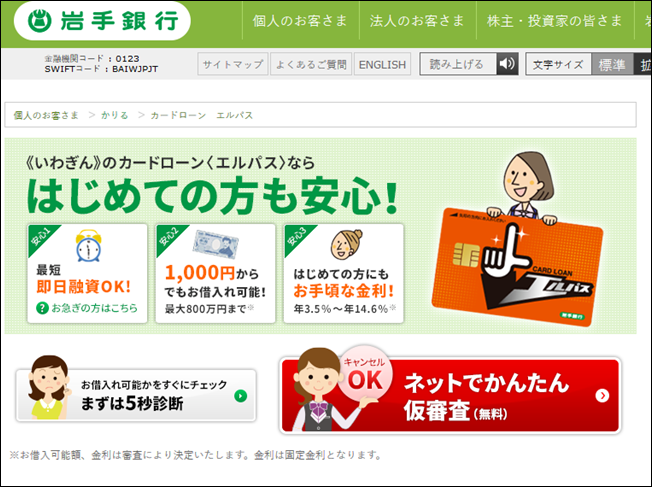Click the woman's face icon in the 安心3 card
Viewport: 652px width, 487px height.
click(346, 245)
